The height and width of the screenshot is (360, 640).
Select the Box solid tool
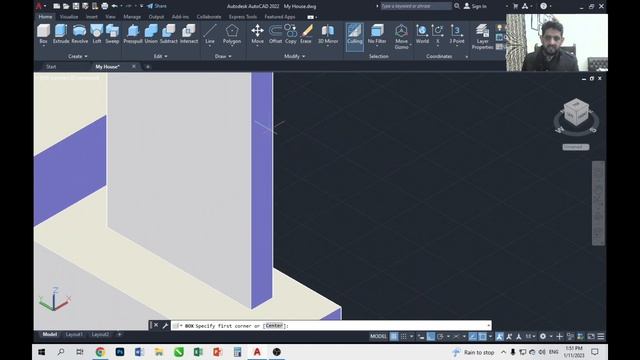43,34
